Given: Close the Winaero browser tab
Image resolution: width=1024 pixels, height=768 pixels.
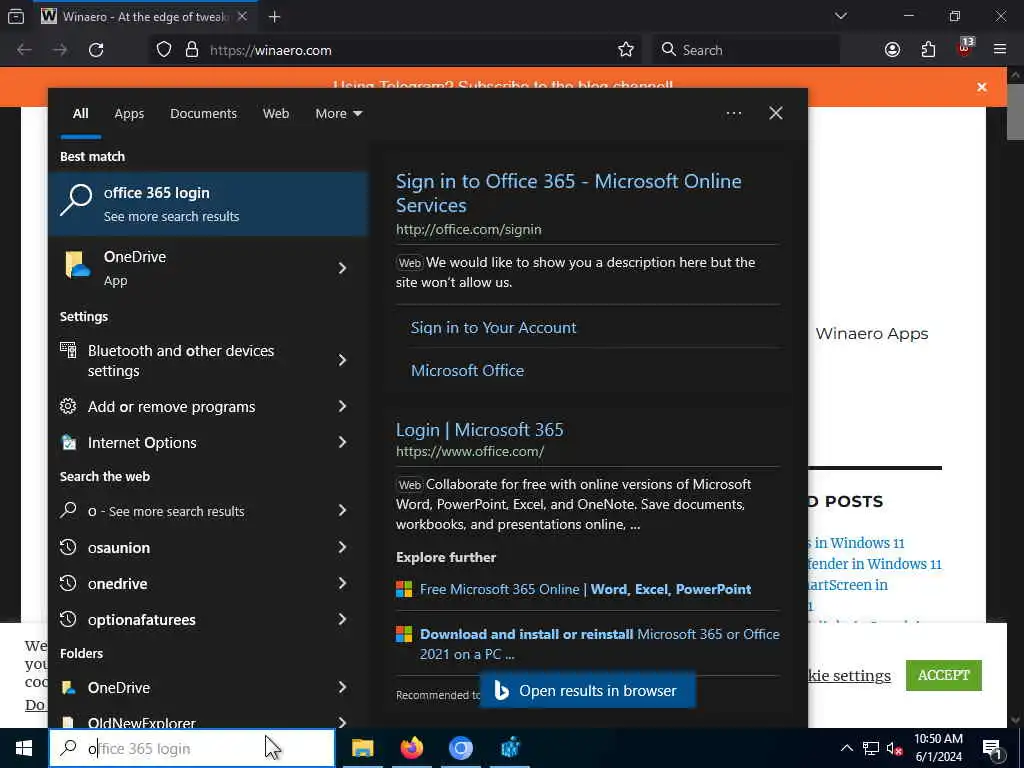Looking at the screenshot, I should pos(242,17).
